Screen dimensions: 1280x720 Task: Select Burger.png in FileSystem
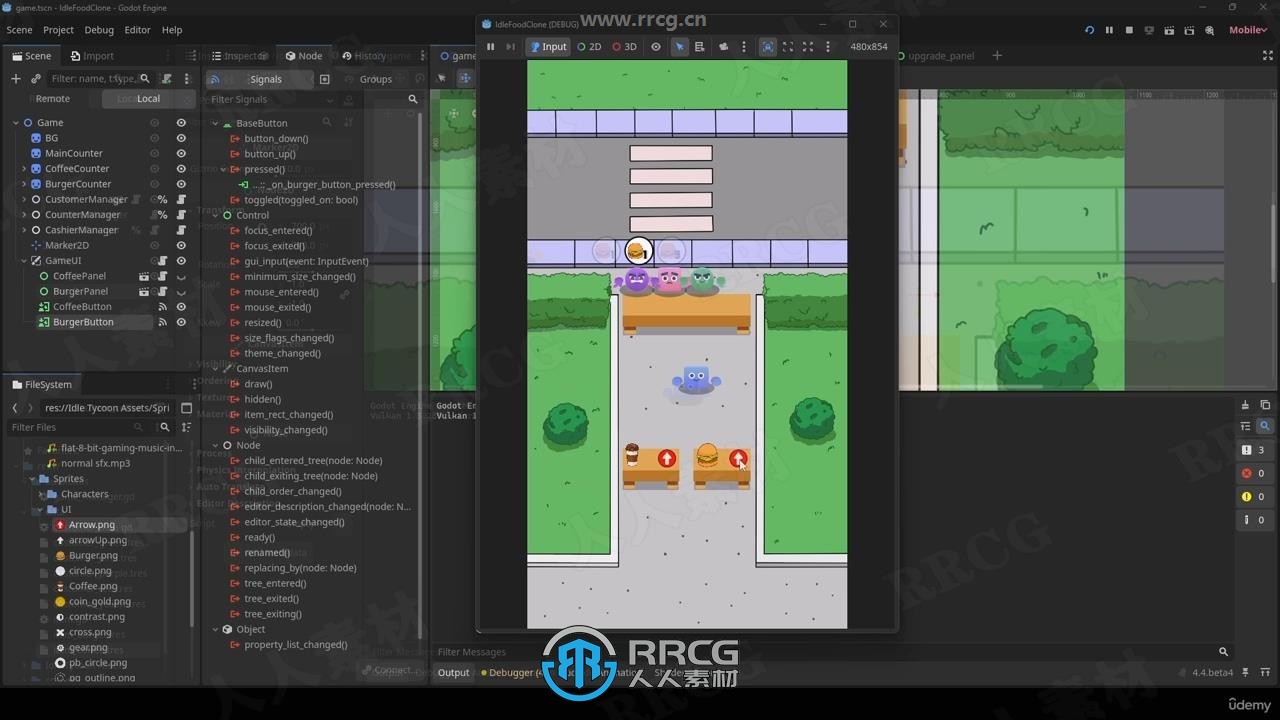click(x=93, y=555)
